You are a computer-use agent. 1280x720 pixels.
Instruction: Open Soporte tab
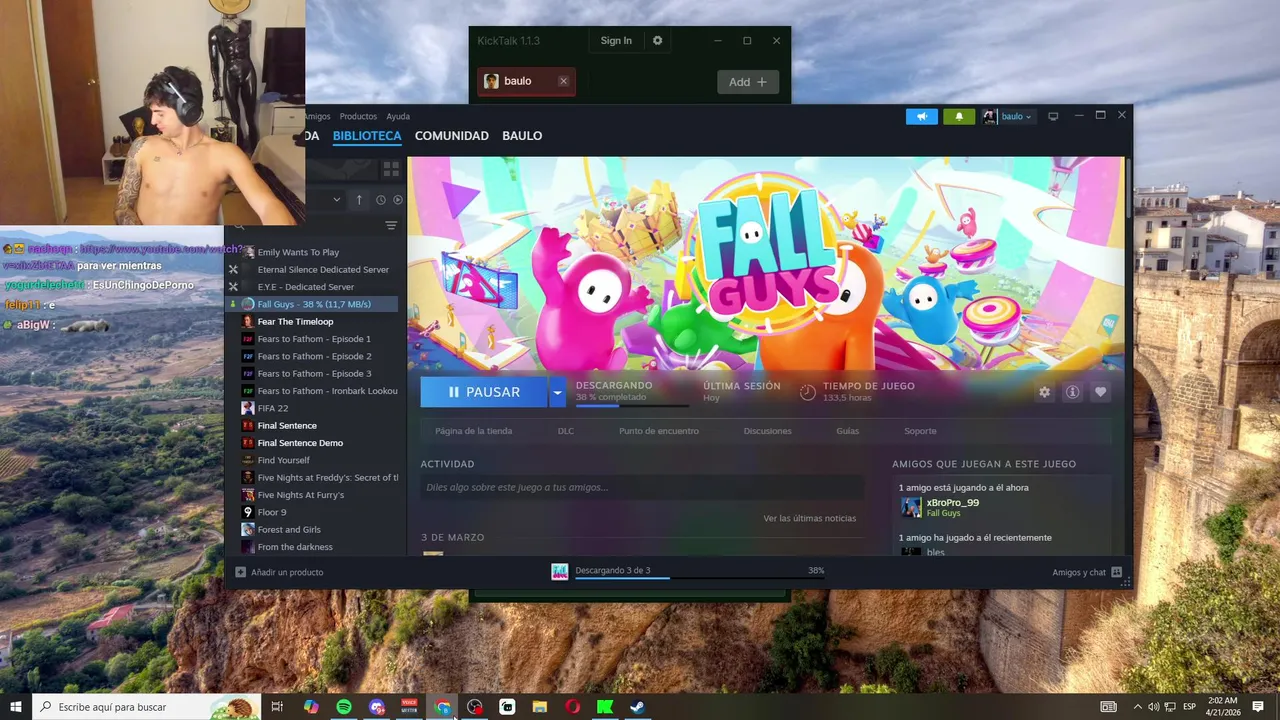920,431
